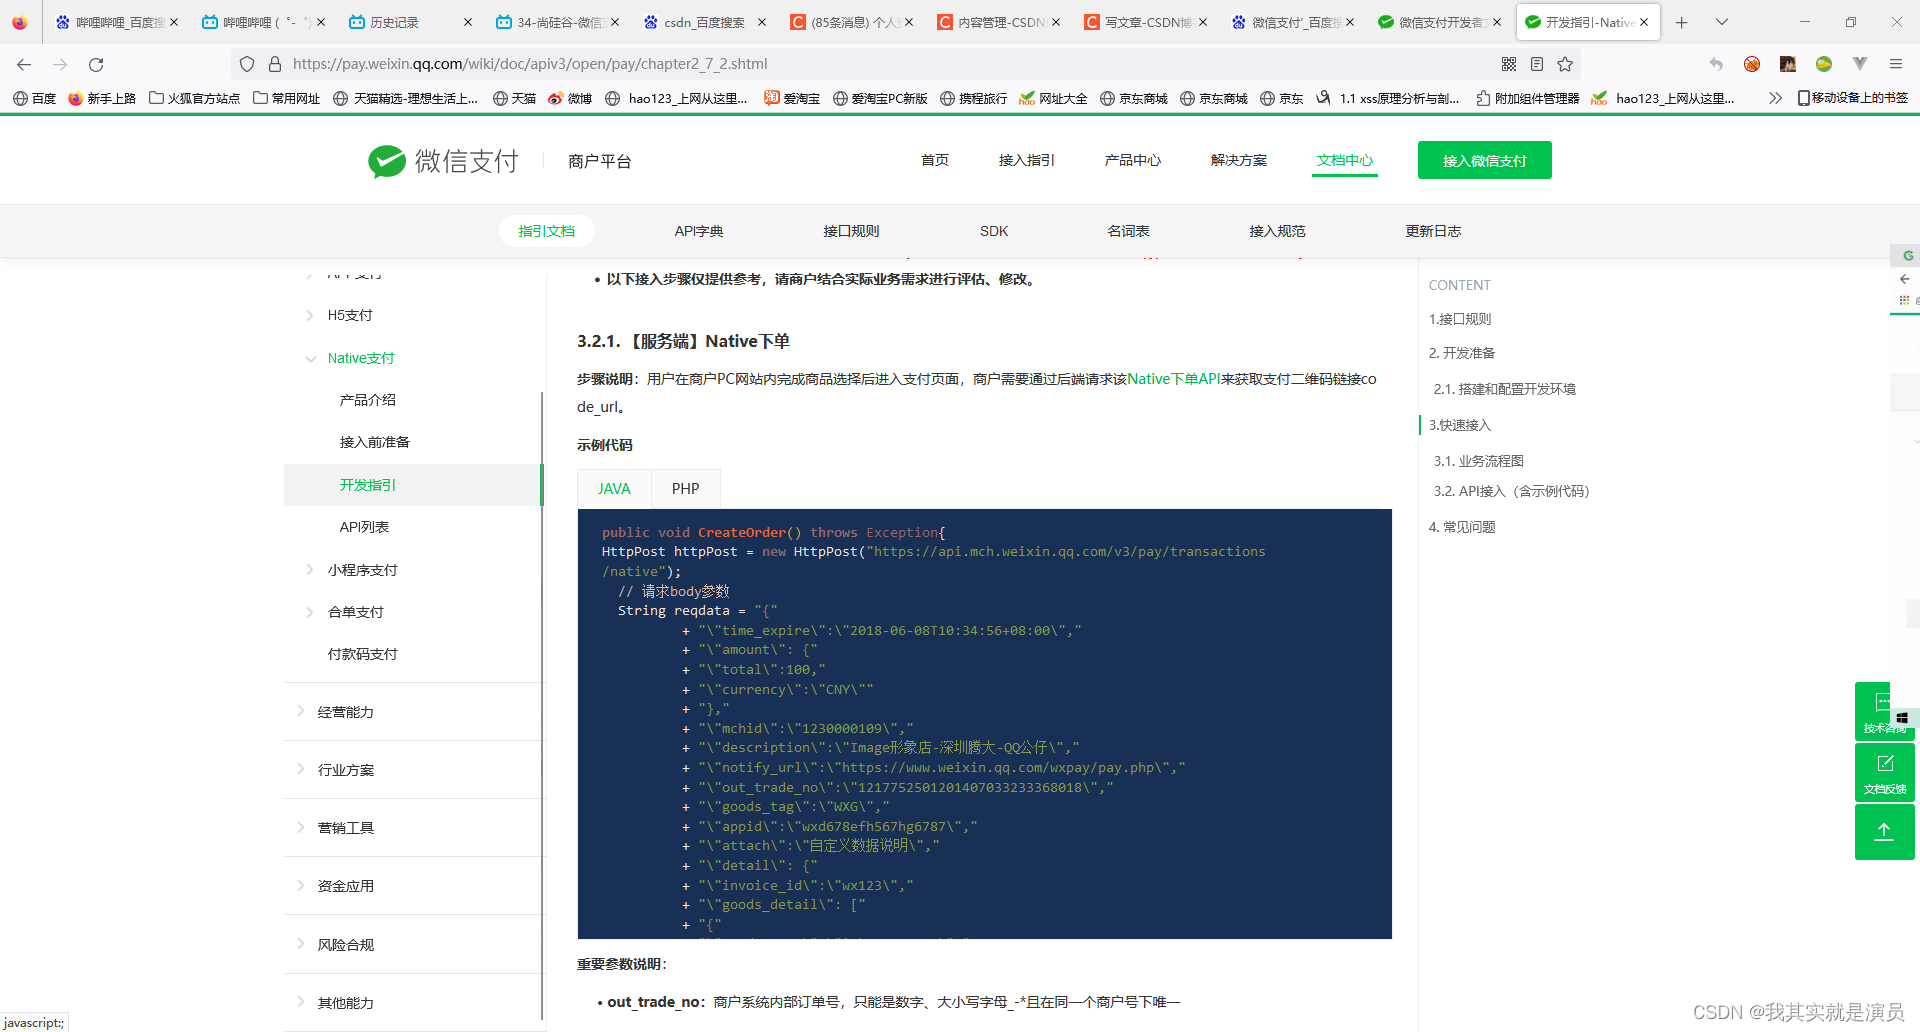The width and height of the screenshot is (1920, 1032).
Task: Select the 指引文档 sub-tab
Action: pyautogui.click(x=546, y=231)
